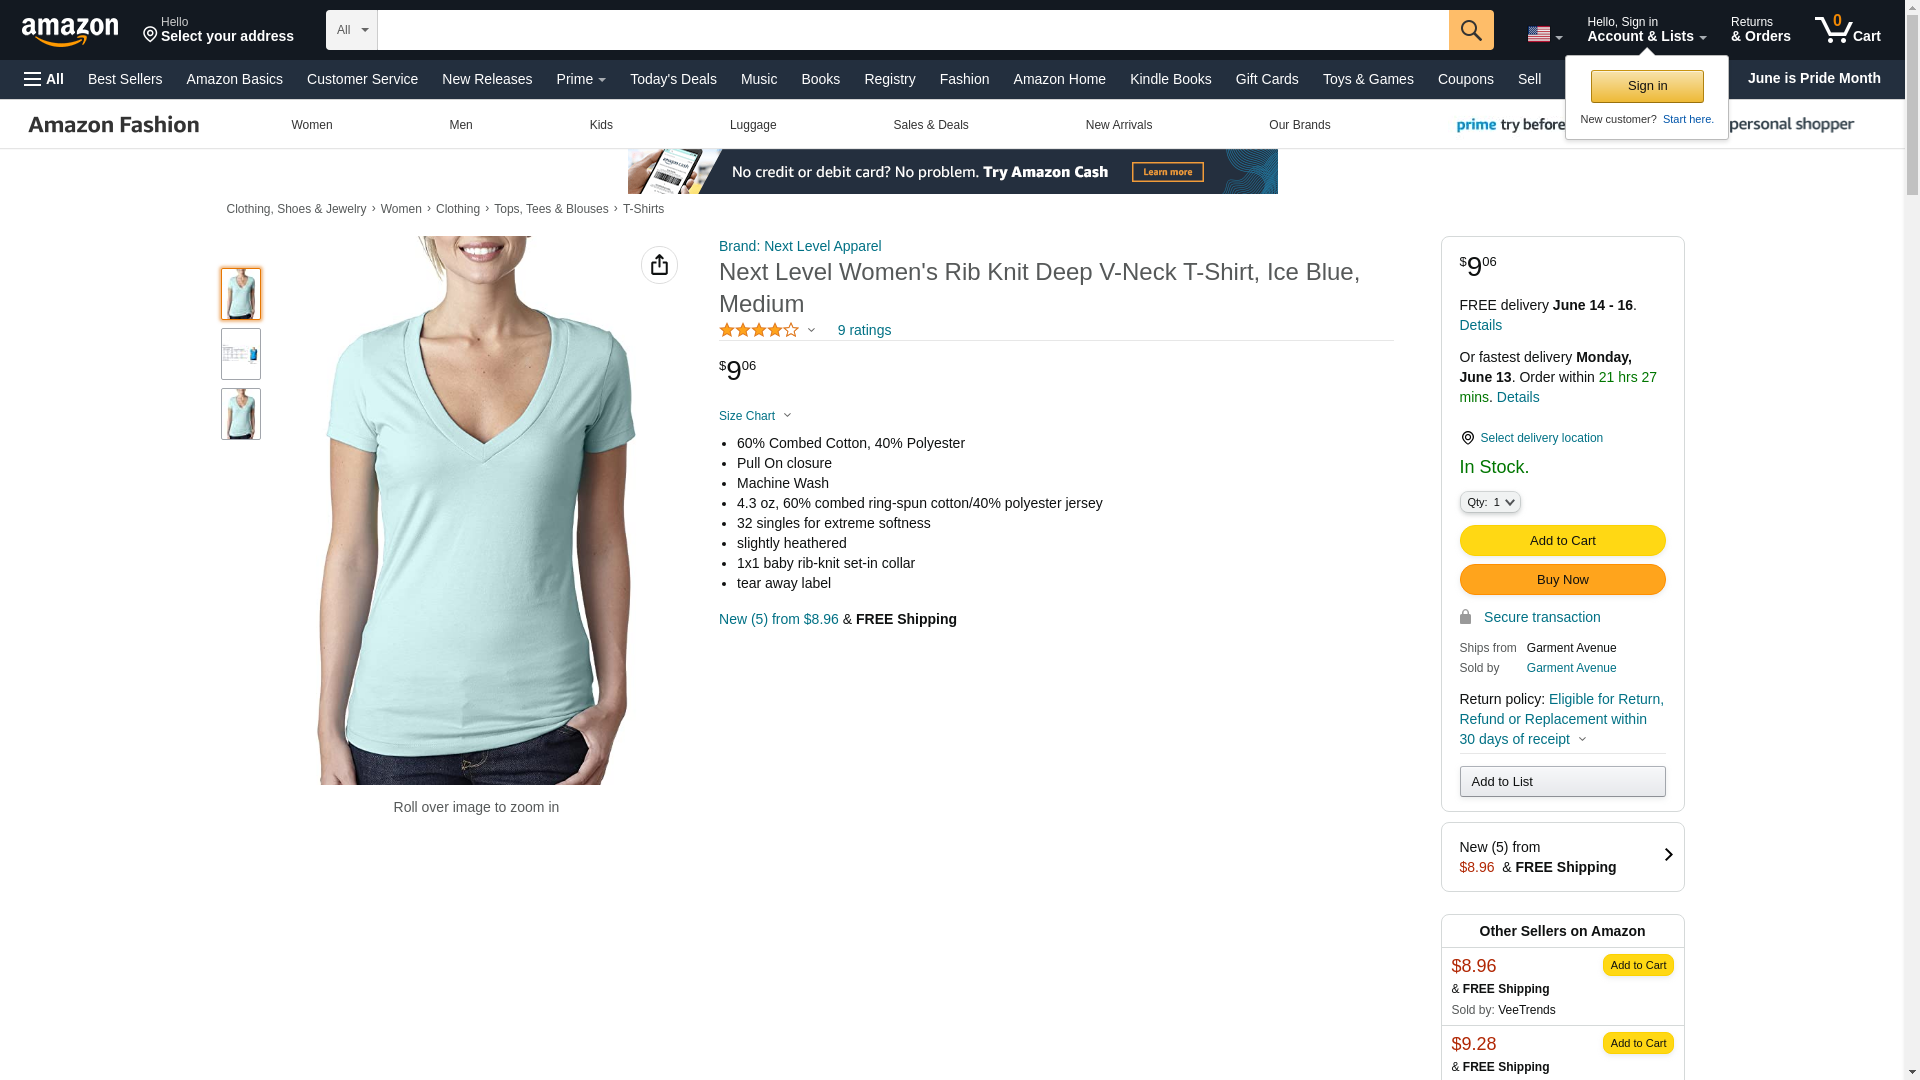Open the Prime menu
Viewport: 1920px width, 1080px height.
(x=581, y=79)
